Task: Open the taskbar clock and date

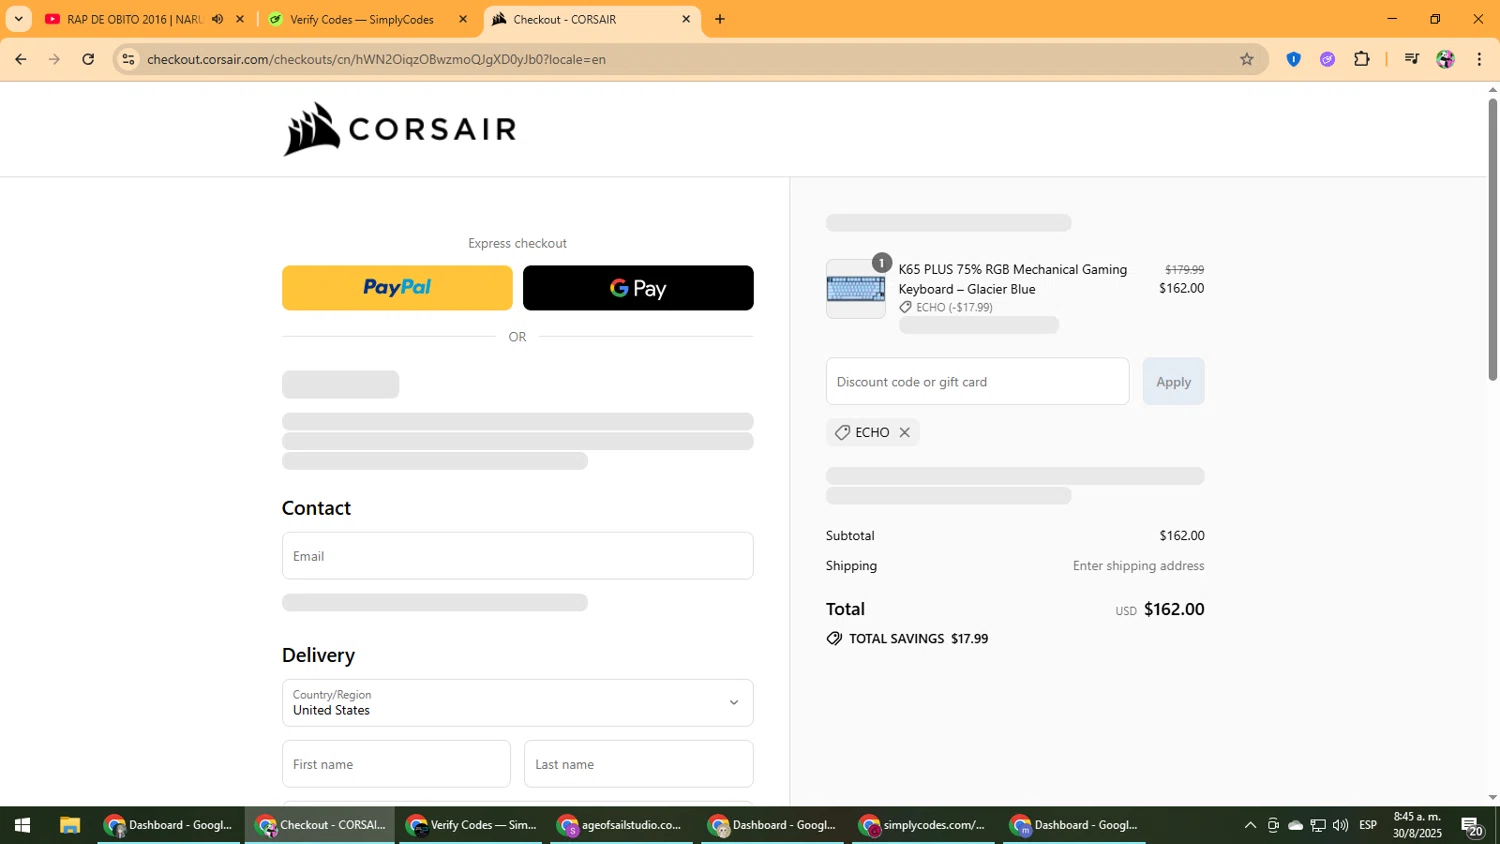Action: [1418, 825]
